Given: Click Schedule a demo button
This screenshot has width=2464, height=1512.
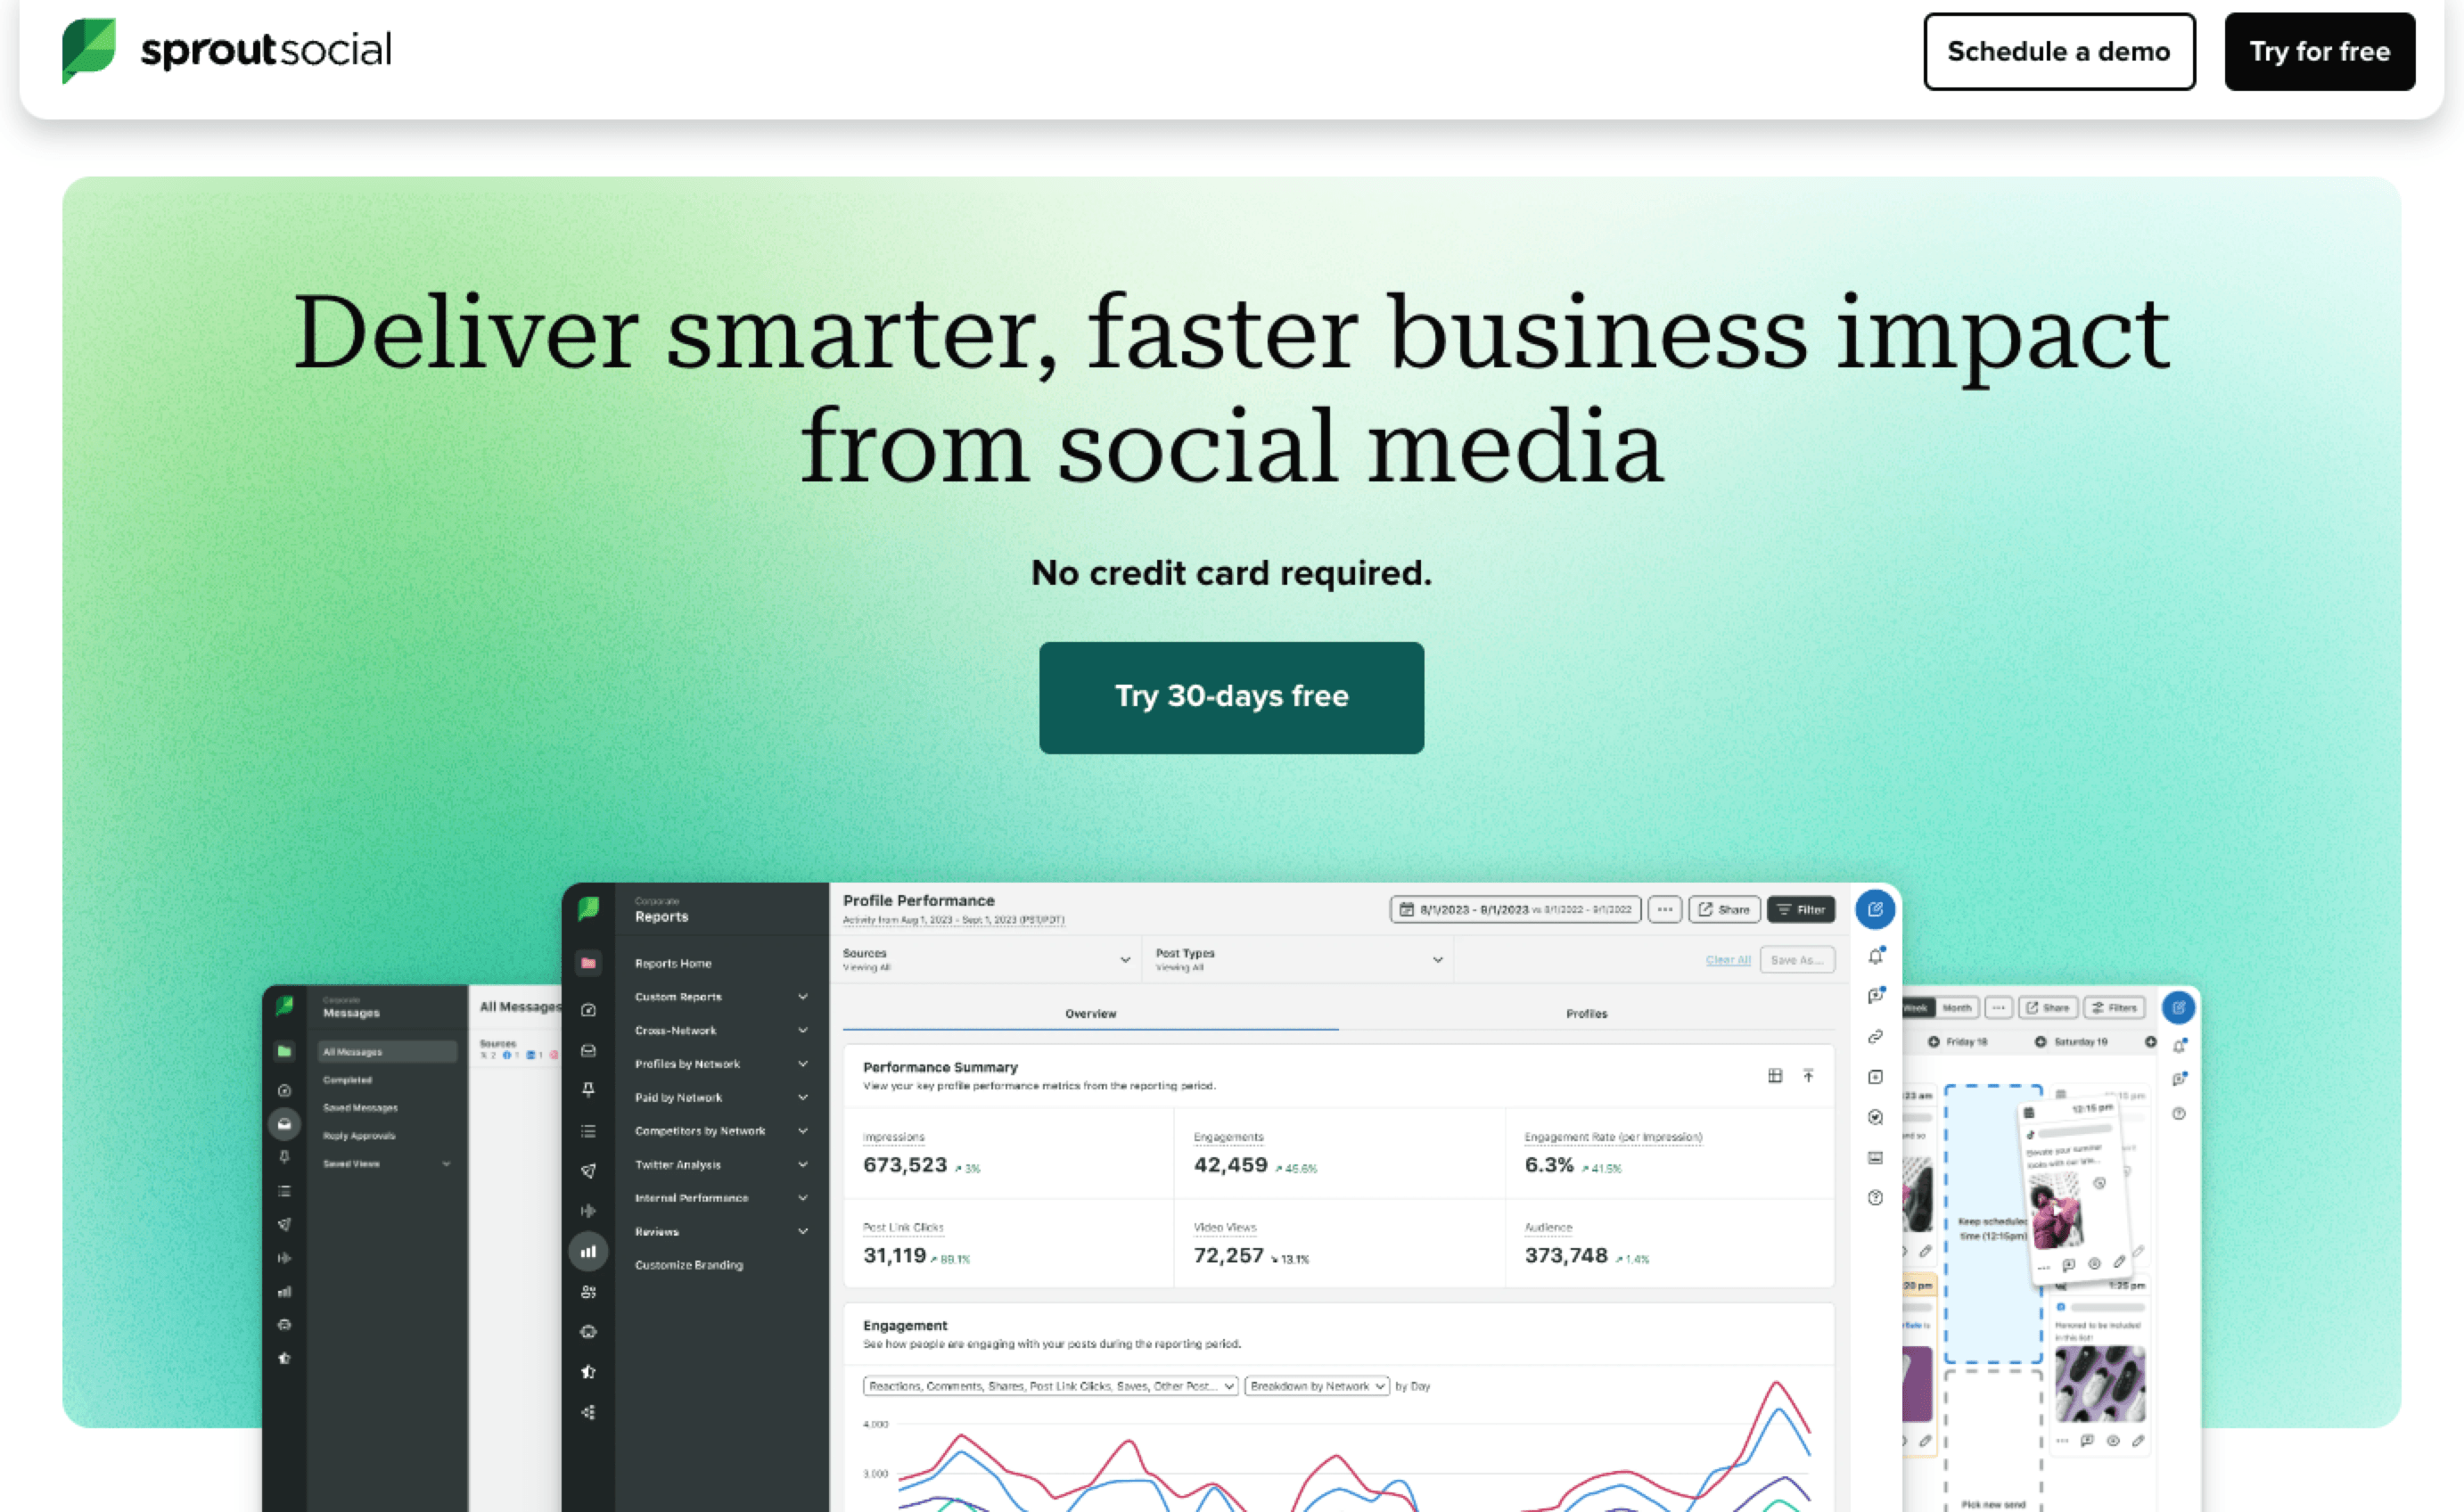Looking at the screenshot, I should coord(2059,49).
